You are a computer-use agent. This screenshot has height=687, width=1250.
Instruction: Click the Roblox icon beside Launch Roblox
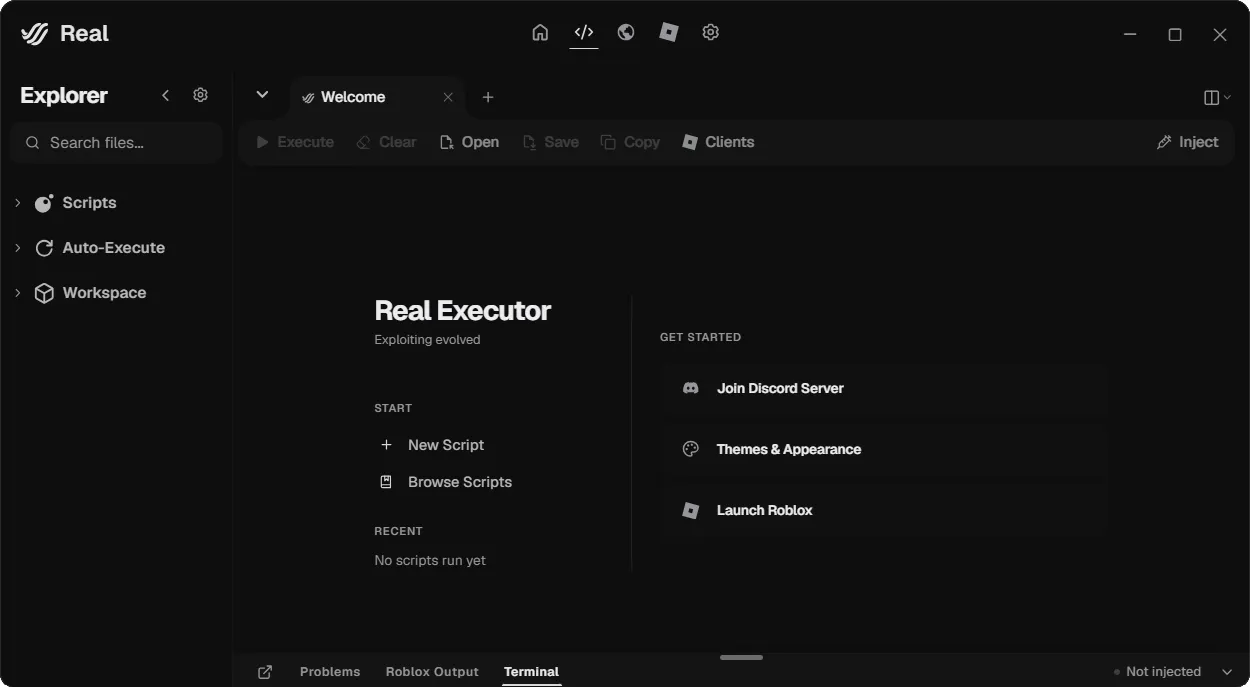(690, 510)
